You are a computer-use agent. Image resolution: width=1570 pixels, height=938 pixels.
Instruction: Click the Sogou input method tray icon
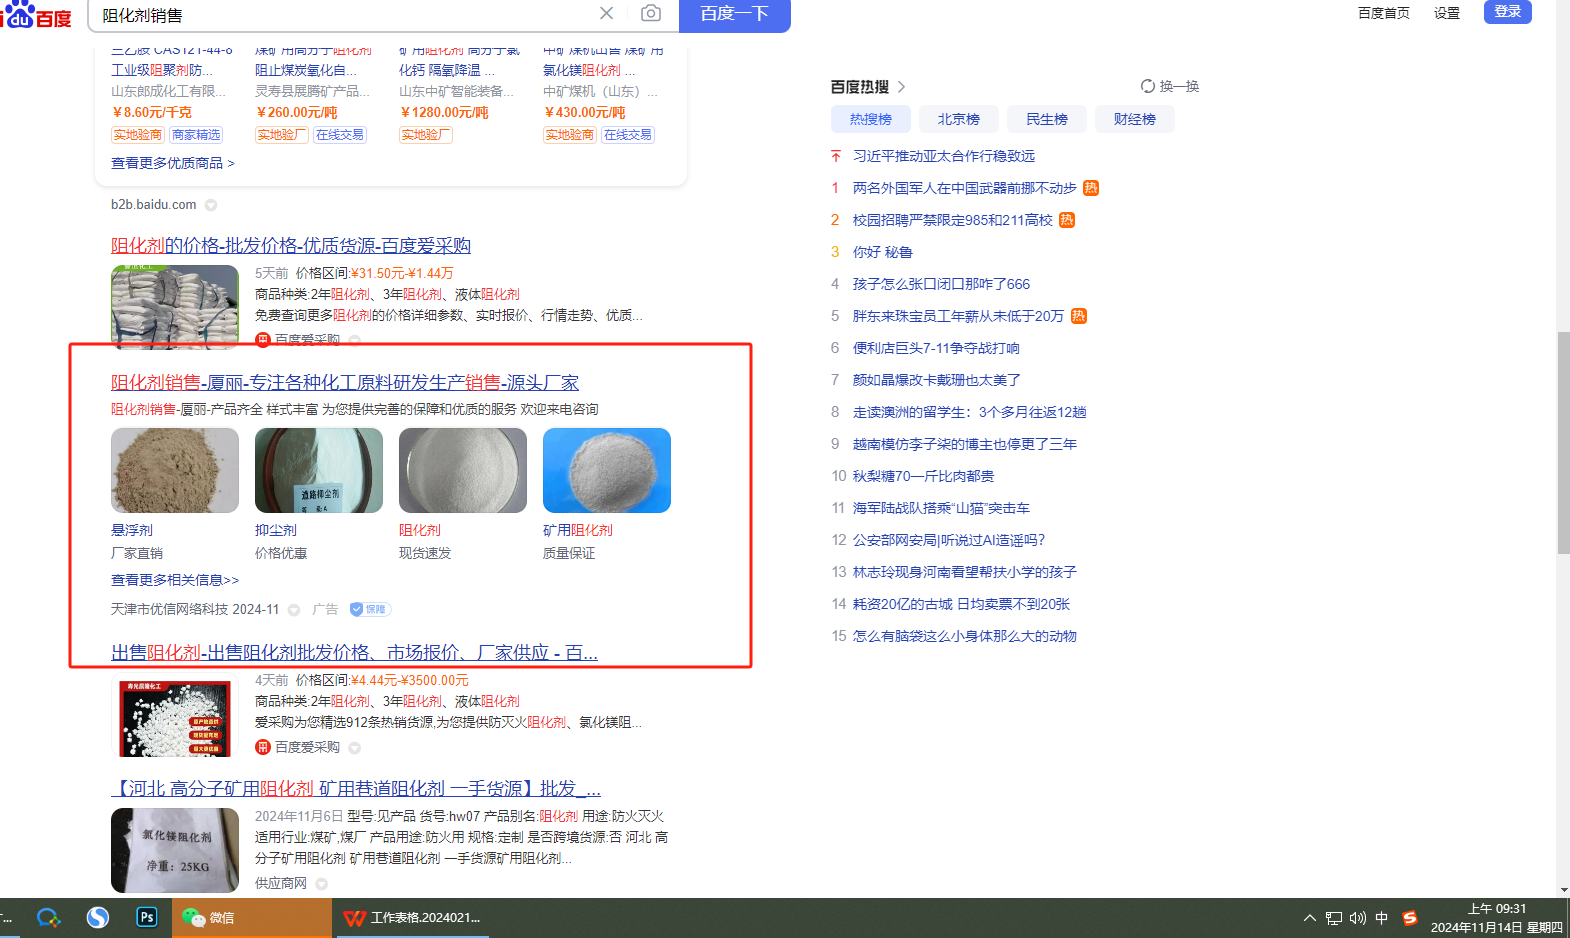coord(1409,918)
